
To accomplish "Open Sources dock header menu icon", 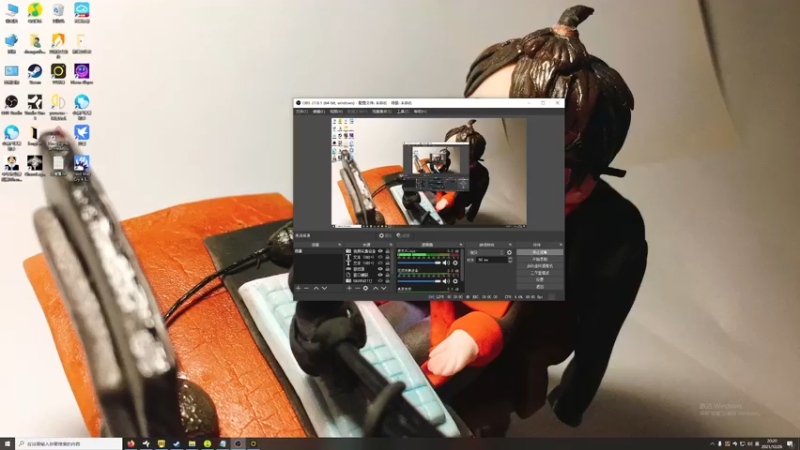I will (391, 245).
